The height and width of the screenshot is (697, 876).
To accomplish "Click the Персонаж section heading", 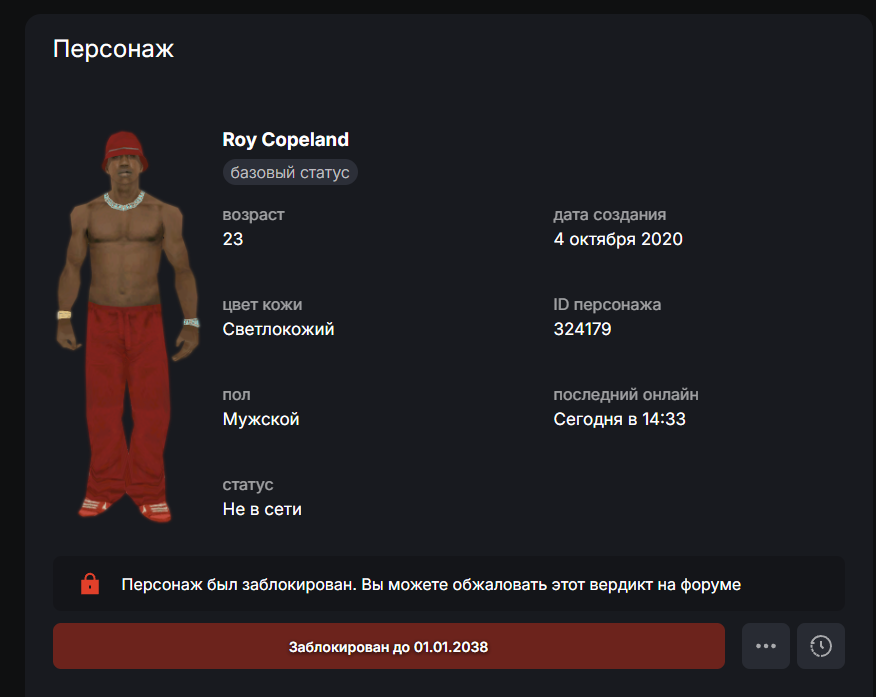I will 113,49.
